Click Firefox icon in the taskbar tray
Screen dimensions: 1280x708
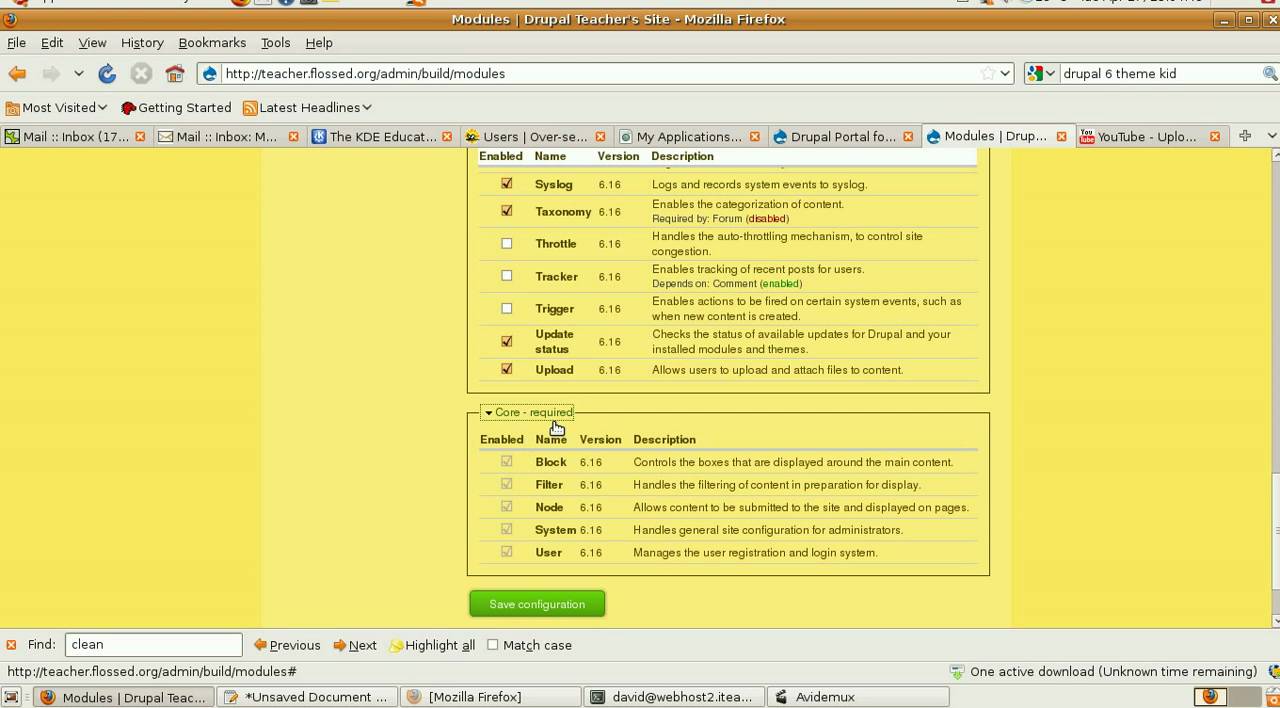1209,696
